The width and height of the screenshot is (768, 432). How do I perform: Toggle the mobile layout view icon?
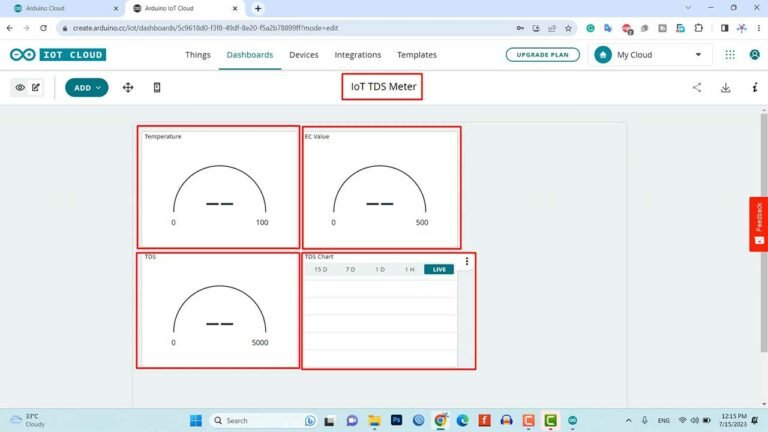click(x=157, y=88)
